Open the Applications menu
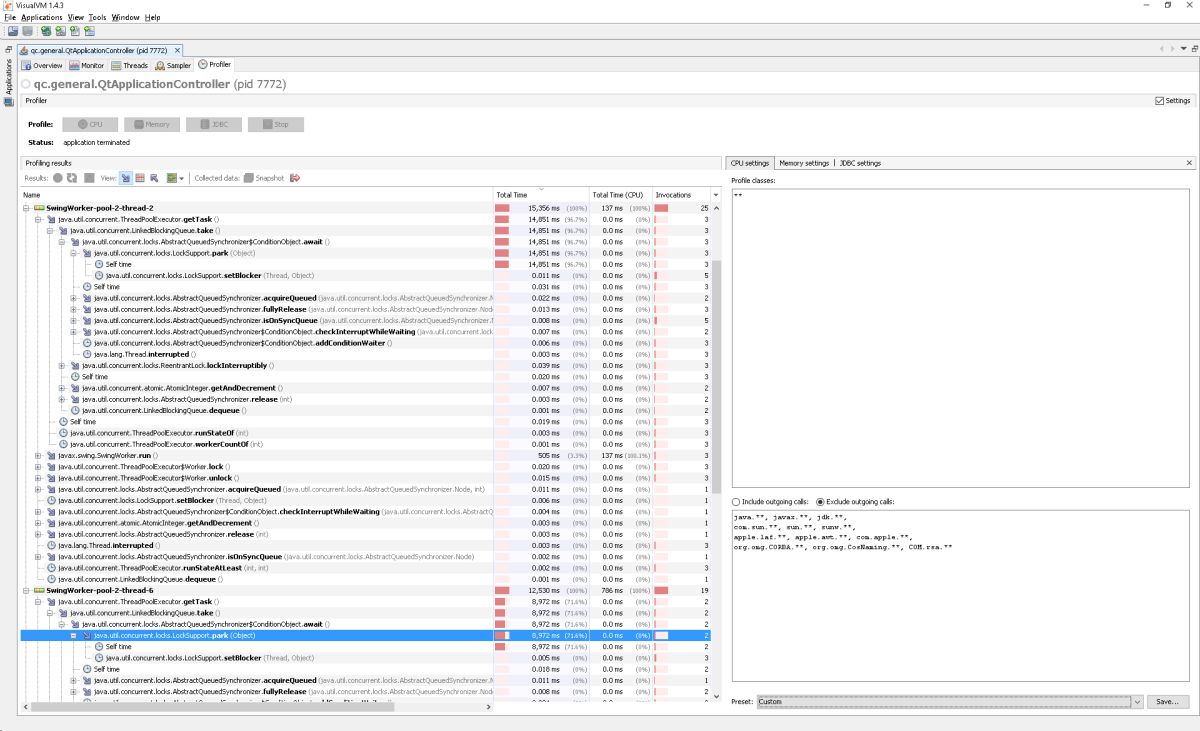 click(x=42, y=17)
